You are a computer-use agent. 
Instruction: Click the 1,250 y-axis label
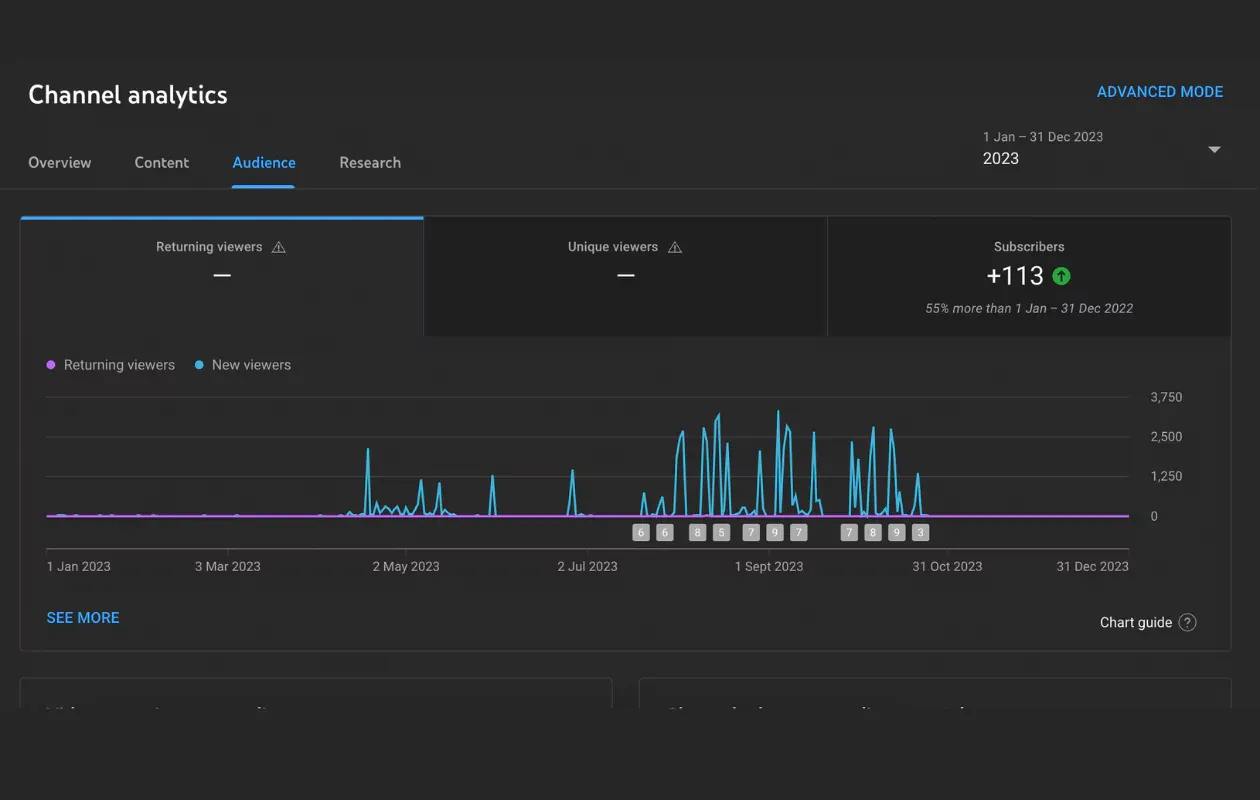click(1166, 477)
